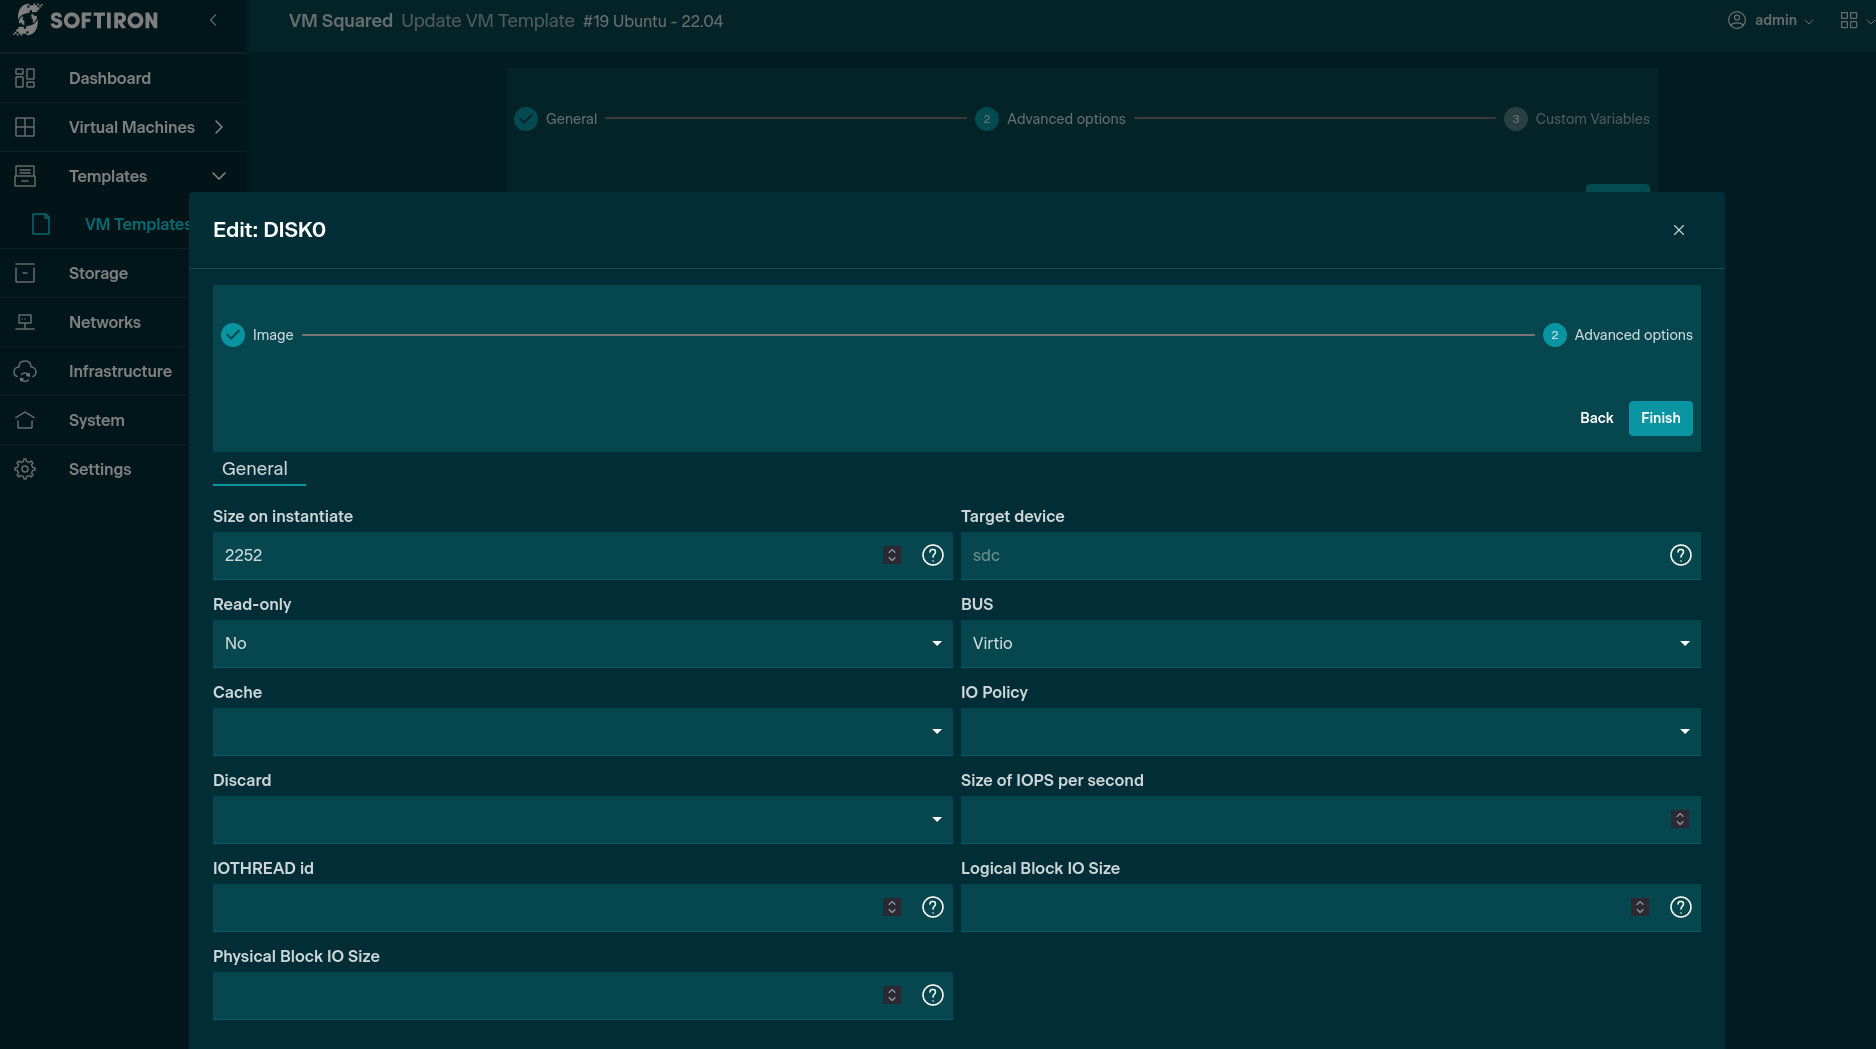
Task: Click the Size on instantiate stepper
Action: [892, 555]
